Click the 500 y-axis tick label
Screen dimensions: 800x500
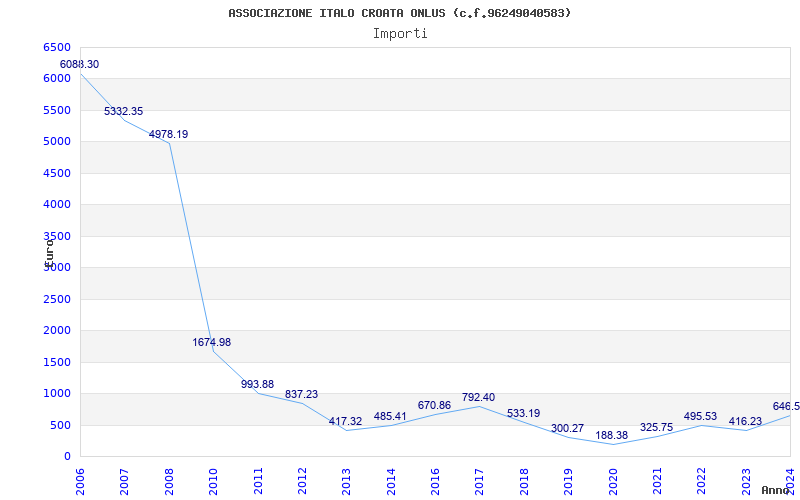(61, 425)
